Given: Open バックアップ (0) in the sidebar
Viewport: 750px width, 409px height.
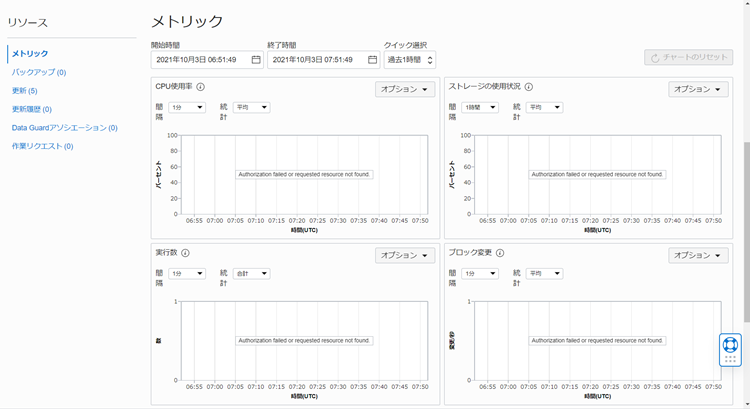Looking at the screenshot, I should [39, 72].
